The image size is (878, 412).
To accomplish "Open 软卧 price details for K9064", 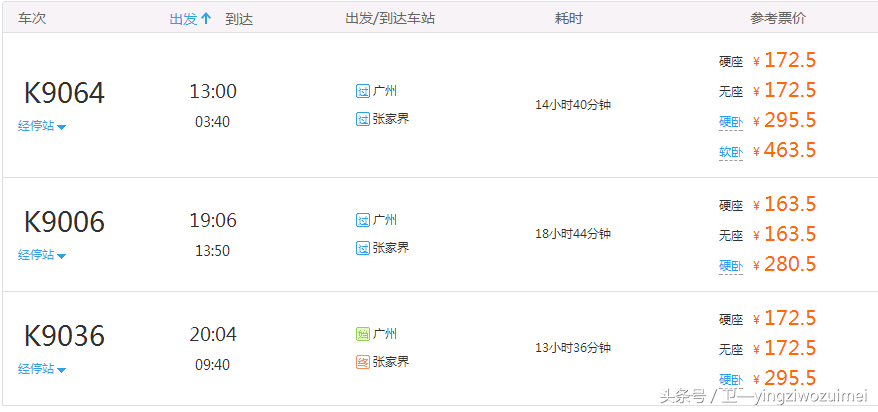I will point(731,152).
